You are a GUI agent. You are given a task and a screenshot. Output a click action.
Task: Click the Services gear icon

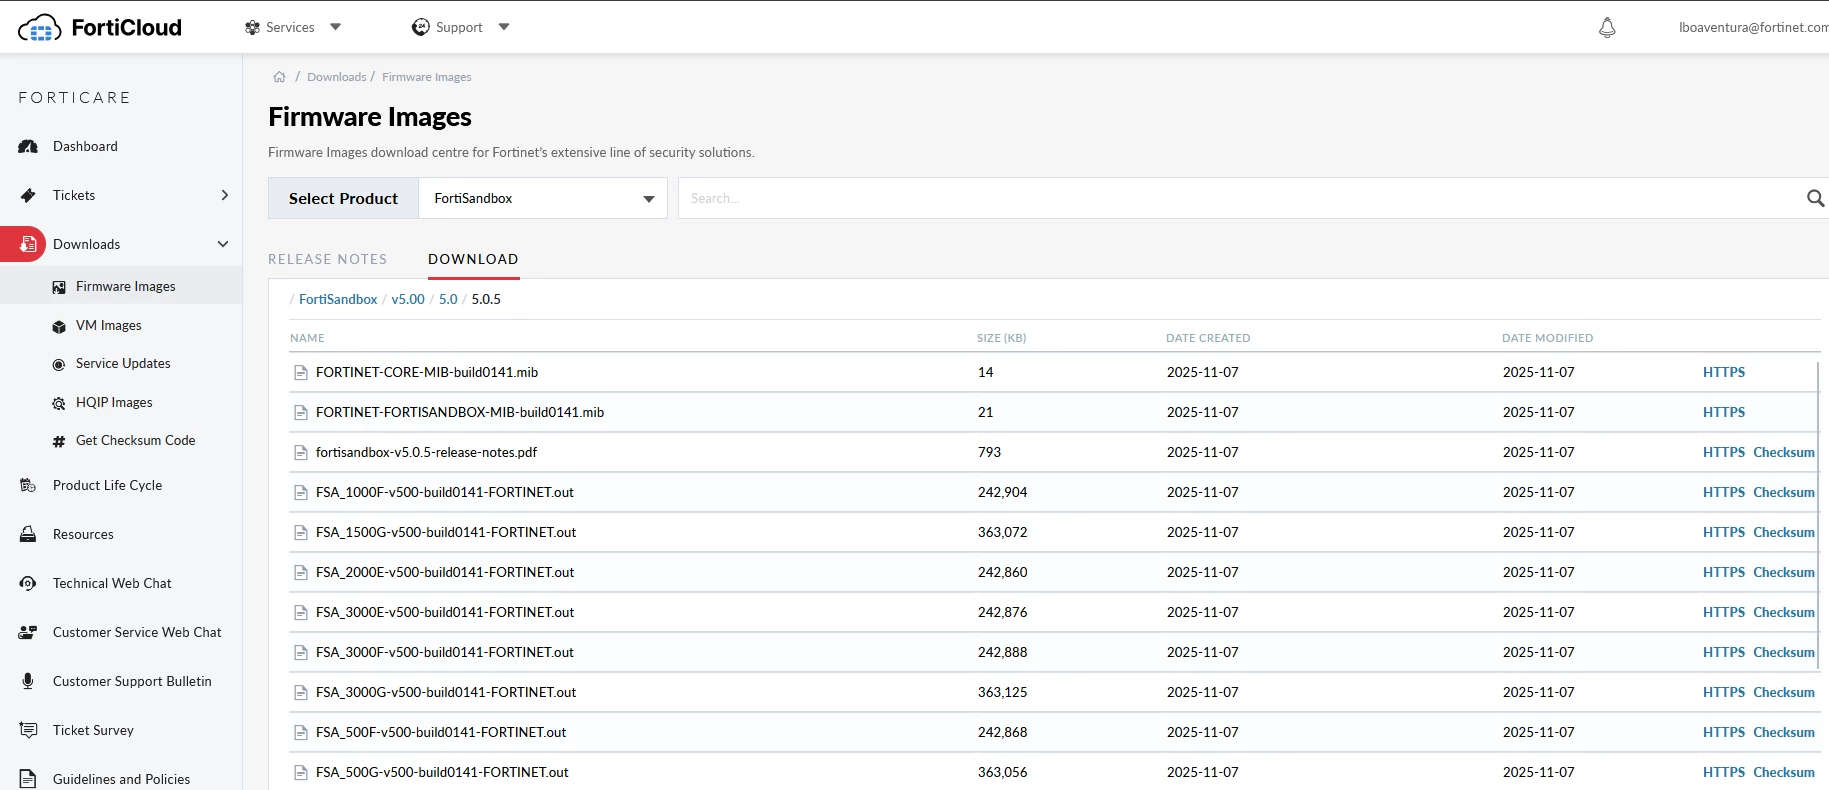coord(252,28)
